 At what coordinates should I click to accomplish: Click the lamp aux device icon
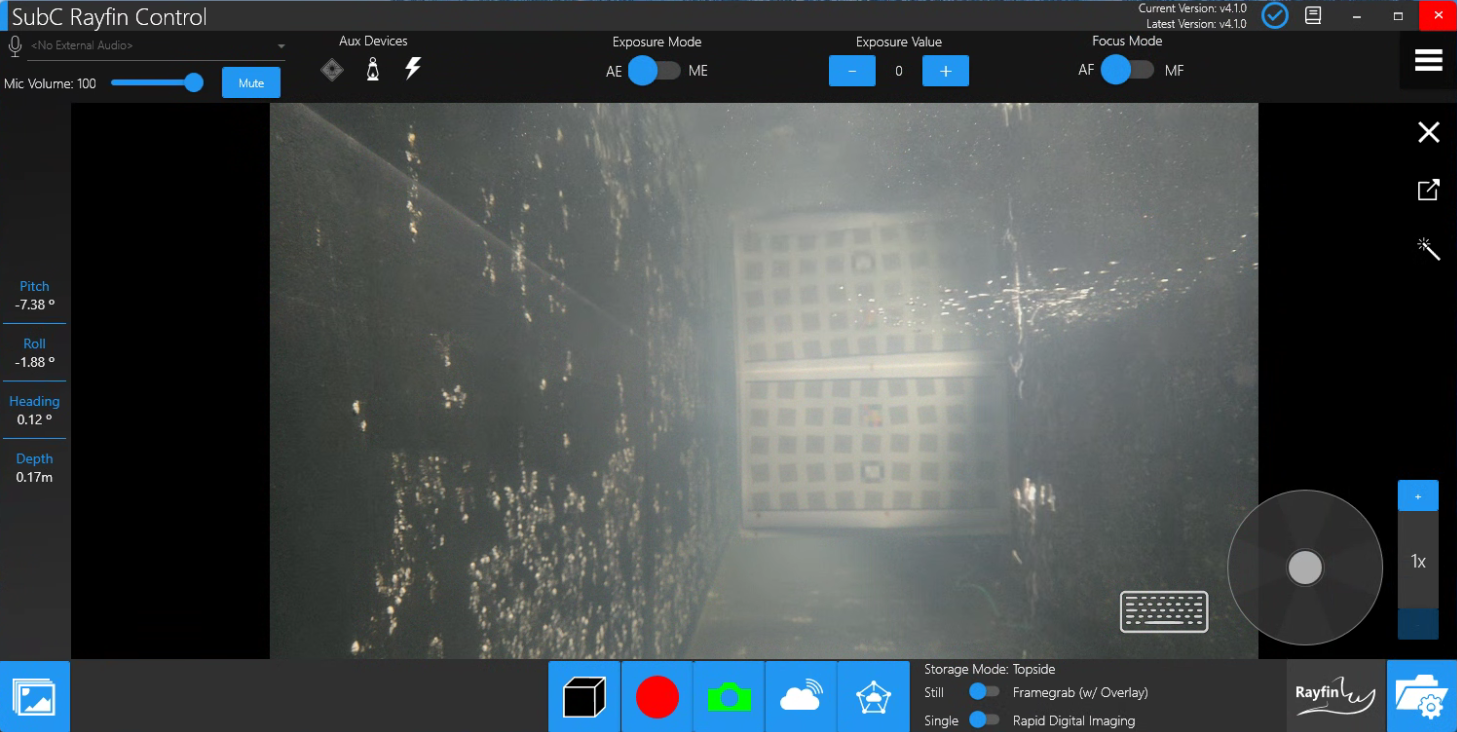coord(373,69)
